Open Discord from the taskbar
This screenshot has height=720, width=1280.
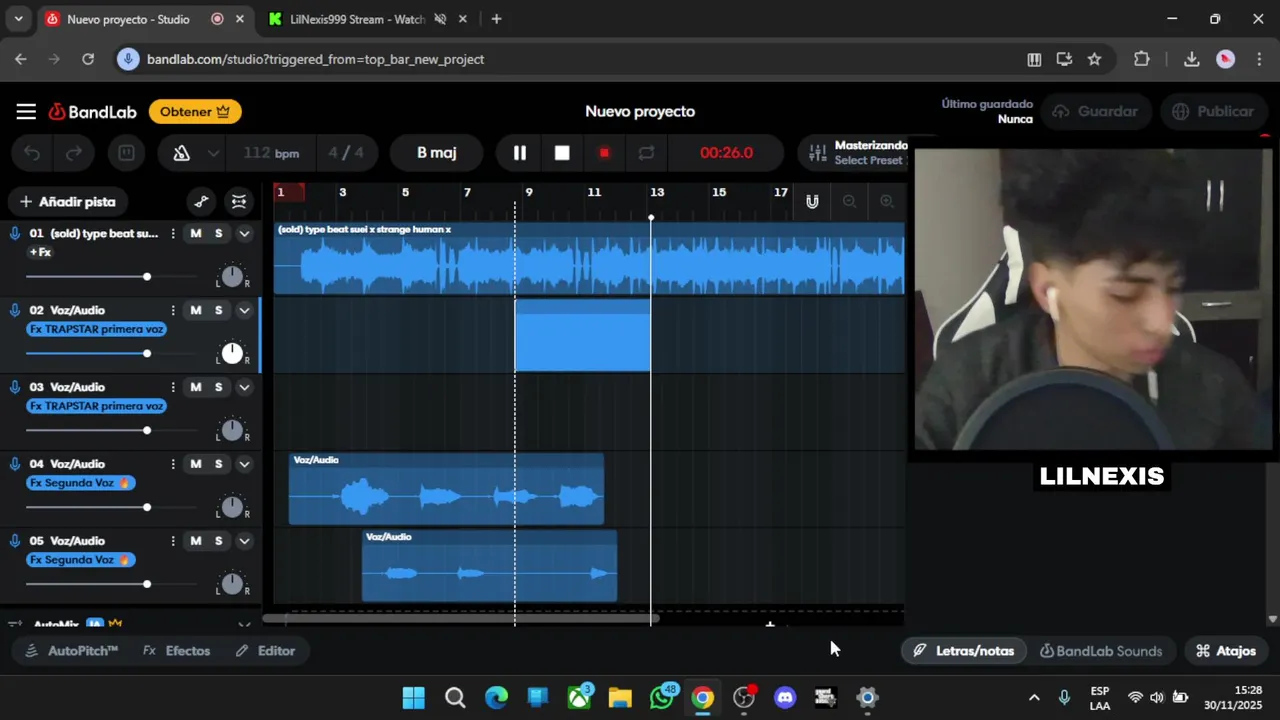(x=785, y=698)
